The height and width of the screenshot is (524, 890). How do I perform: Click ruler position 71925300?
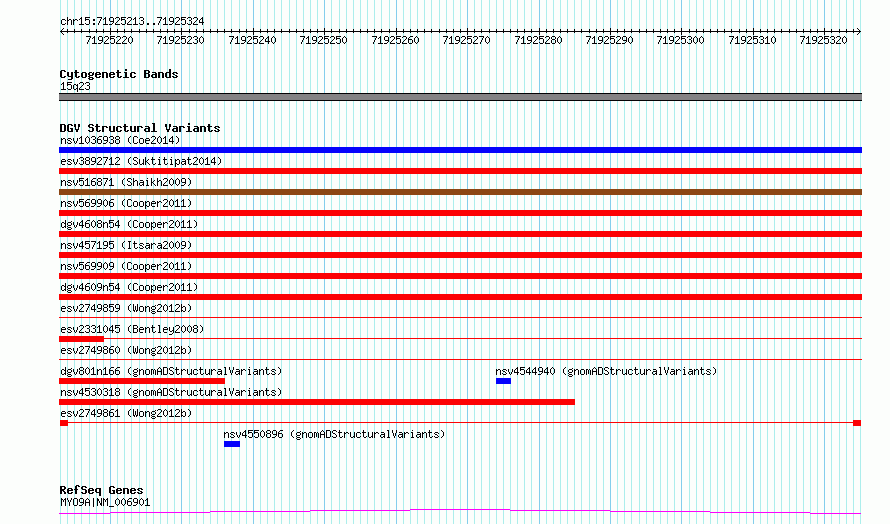680,40
